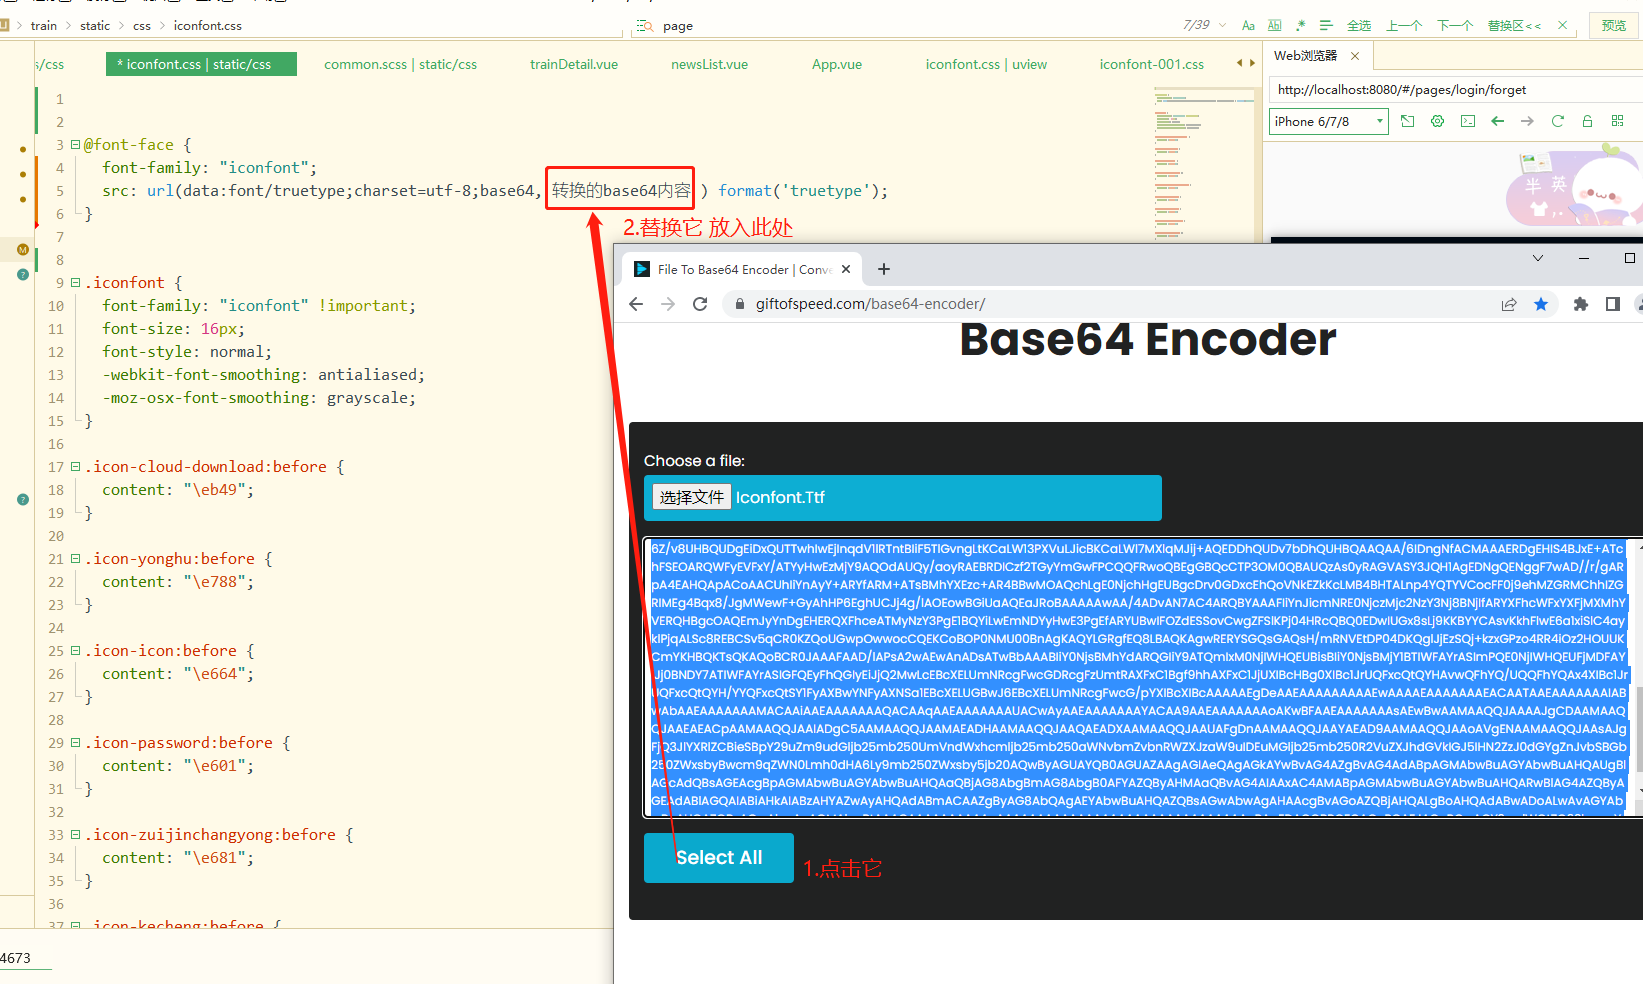The width and height of the screenshot is (1643, 984).
Task: Click the File To Base64 Encoder tab title
Action: (744, 270)
